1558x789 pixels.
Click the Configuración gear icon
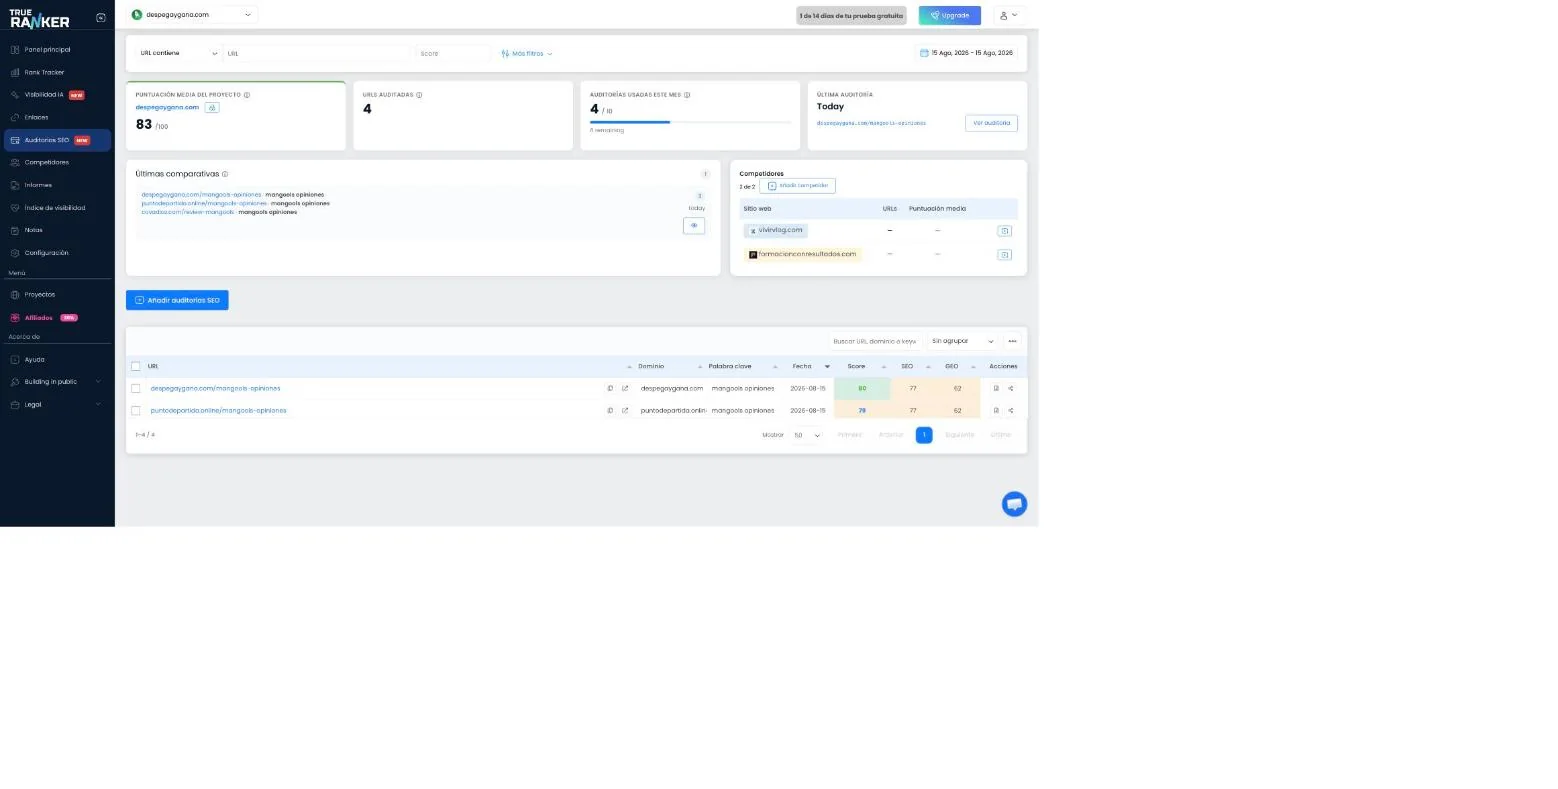pyautogui.click(x=15, y=253)
